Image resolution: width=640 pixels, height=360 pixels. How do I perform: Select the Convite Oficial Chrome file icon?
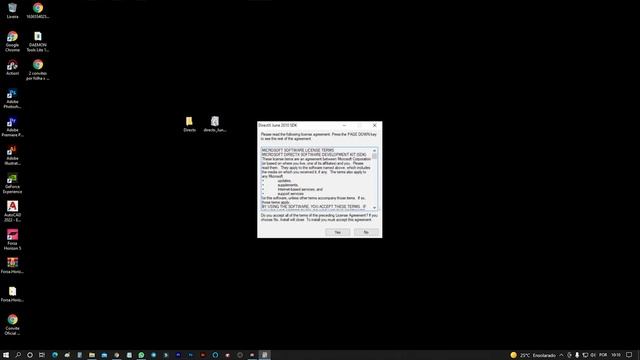[x=12, y=324]
